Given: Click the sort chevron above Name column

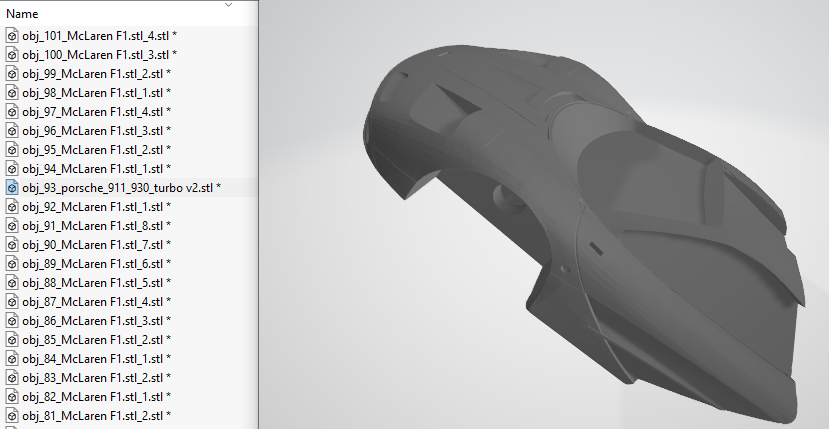Looking at the screenshot, I should pos(228,5).
